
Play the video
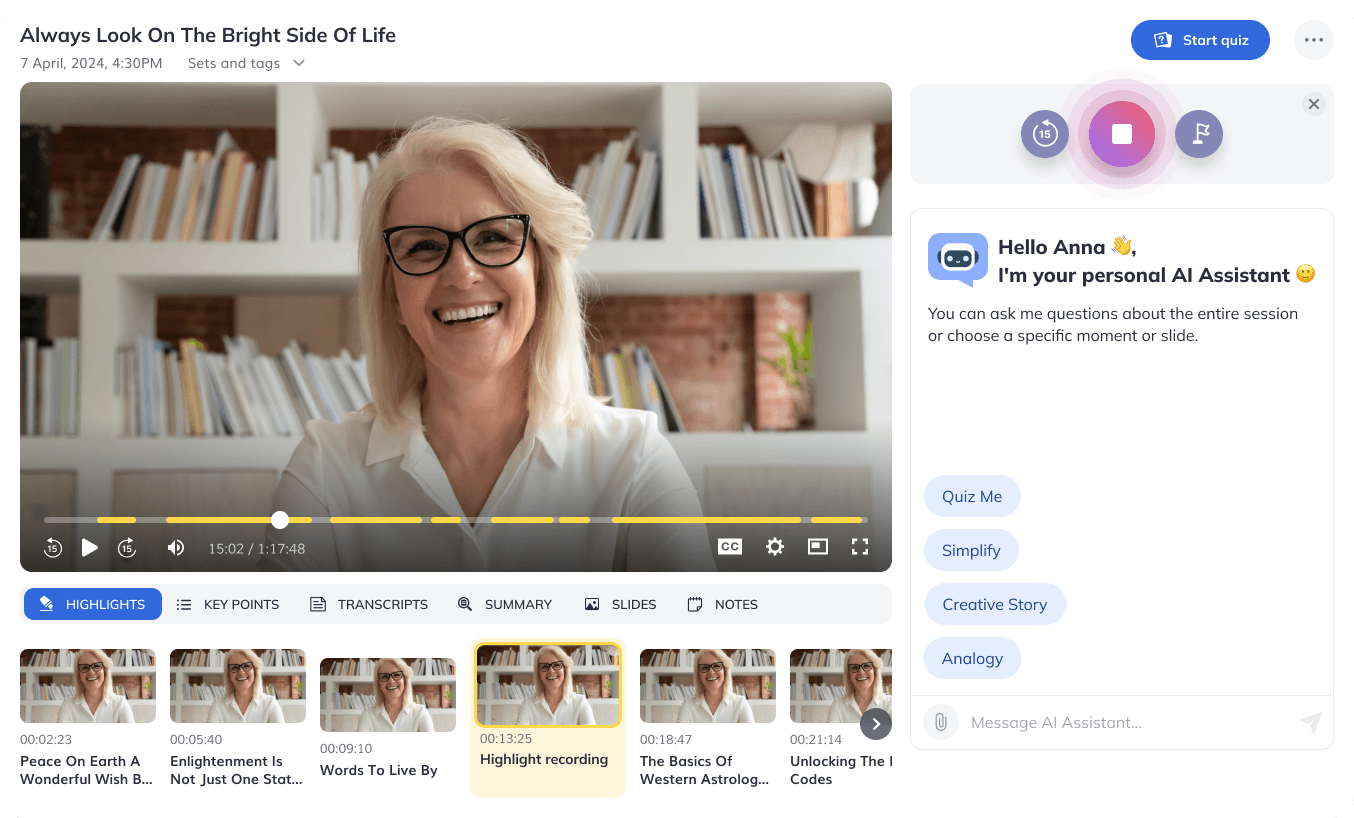(x=90, y=547)
